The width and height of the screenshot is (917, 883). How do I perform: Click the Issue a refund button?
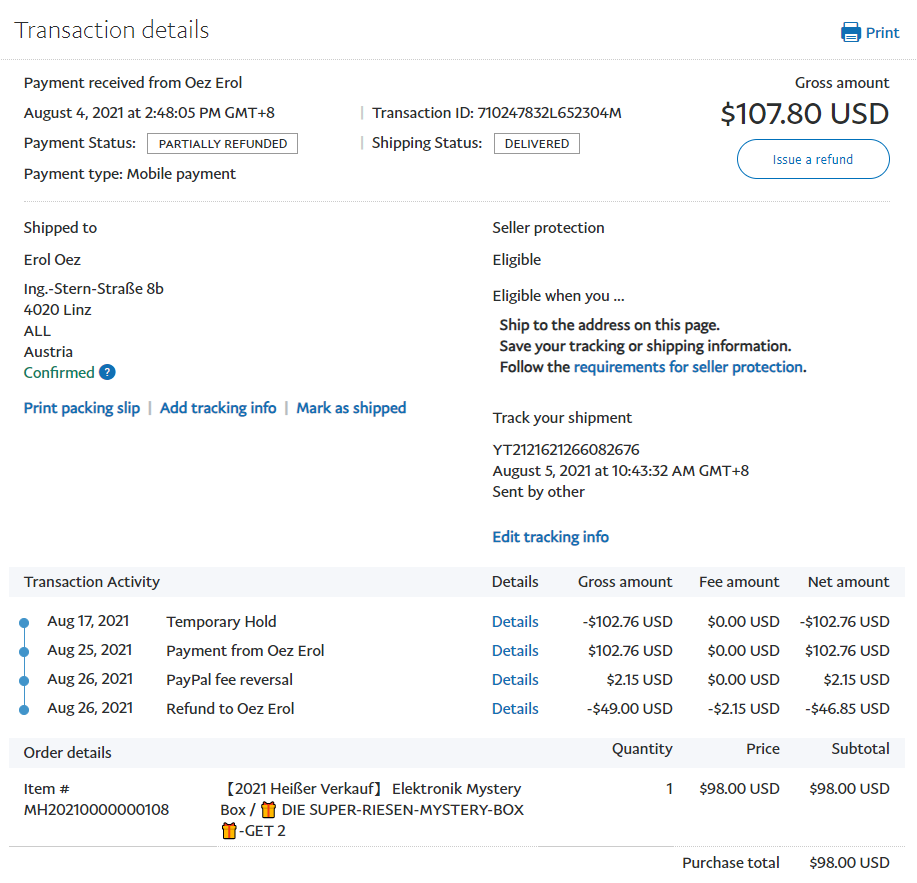(x=813, y=159)
